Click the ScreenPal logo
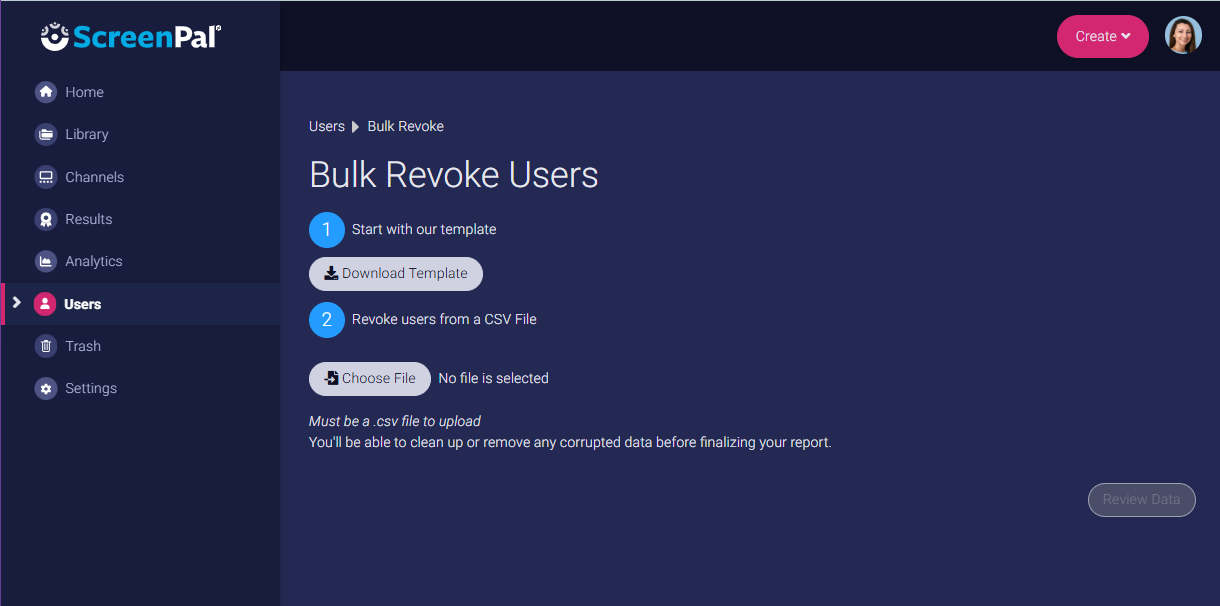The width and height of the screenshot is (1220, 606). click(131, 37)
